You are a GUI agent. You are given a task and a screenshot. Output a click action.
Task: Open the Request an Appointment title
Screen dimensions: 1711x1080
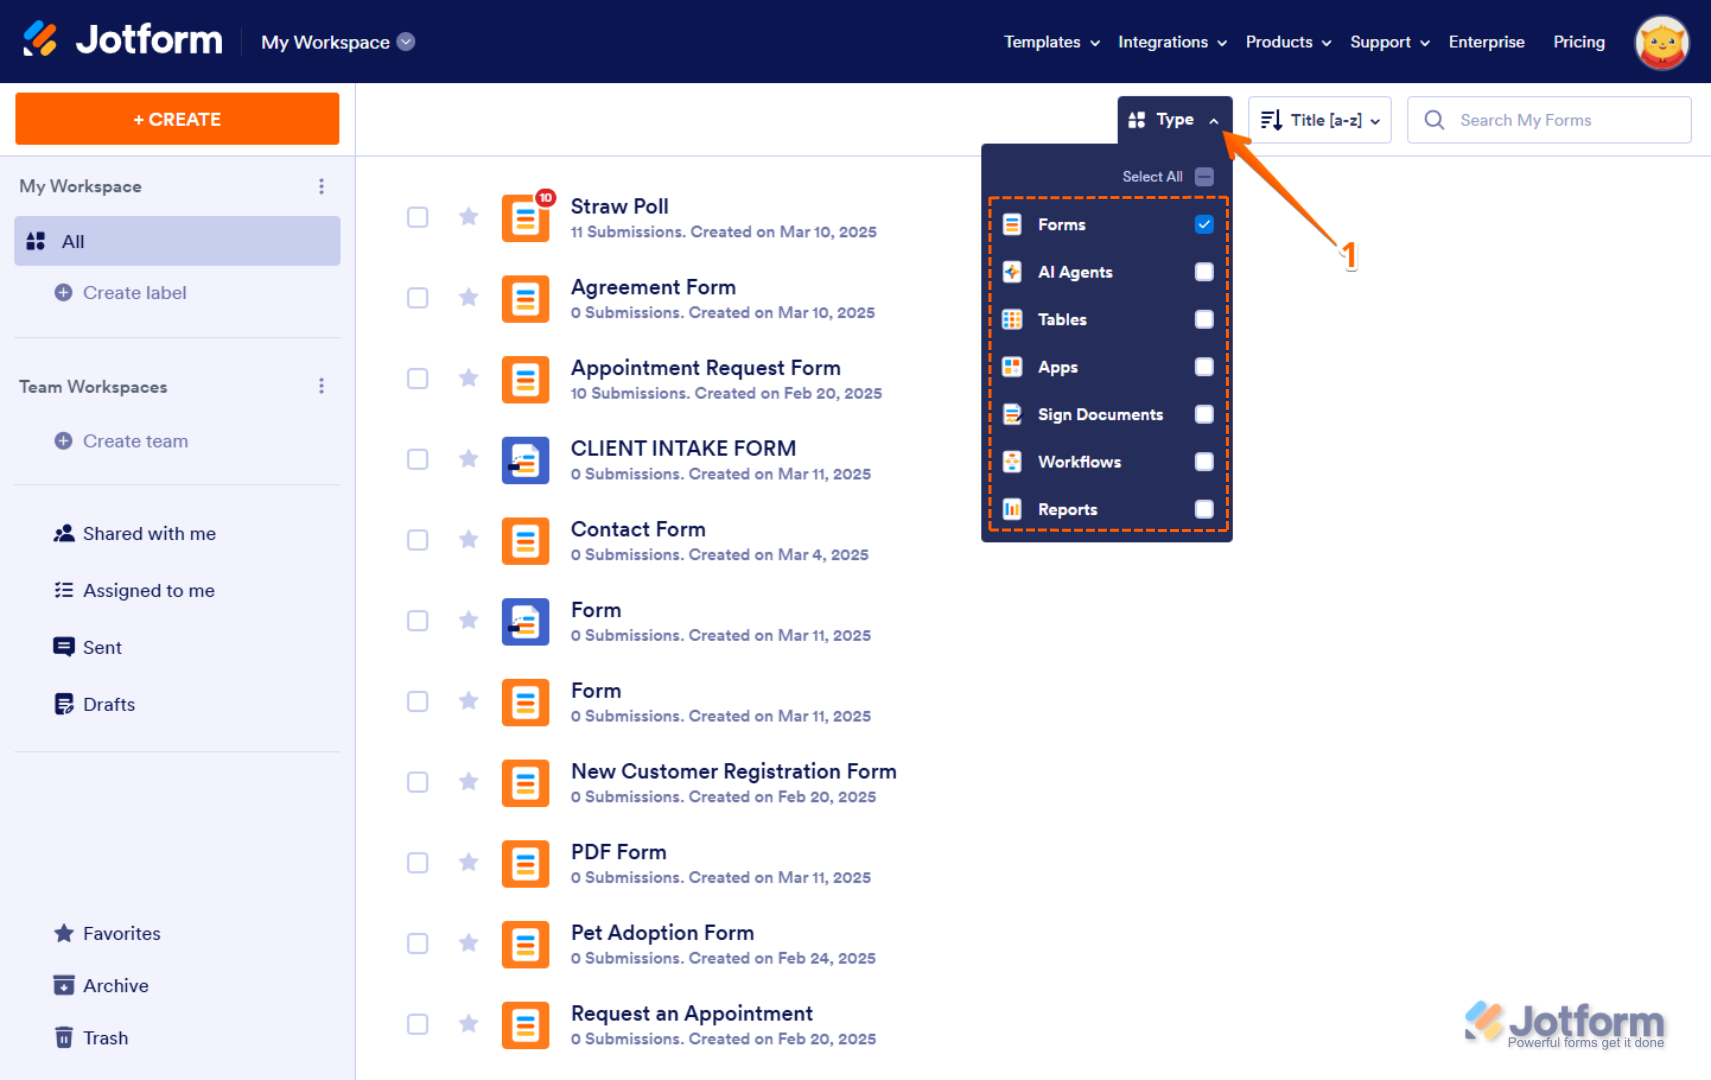692,1013
